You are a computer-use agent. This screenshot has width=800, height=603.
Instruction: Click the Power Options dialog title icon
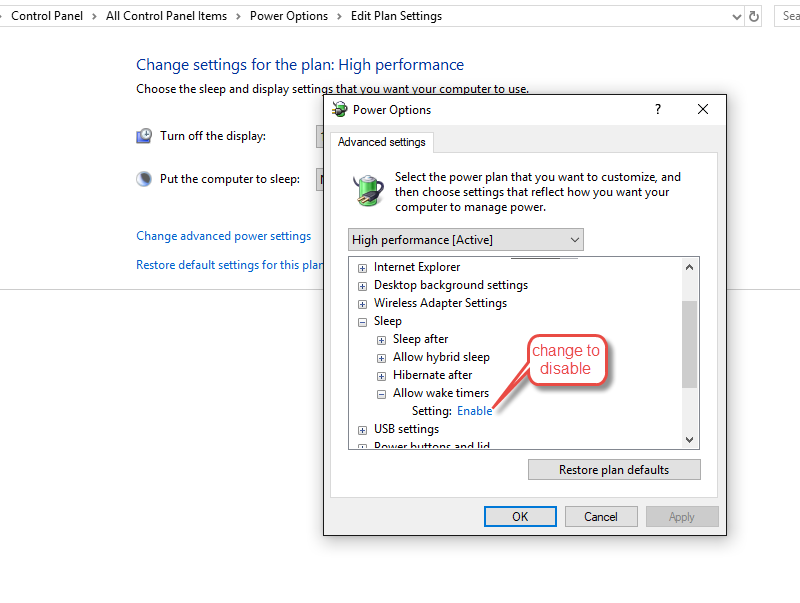point(339,109)
